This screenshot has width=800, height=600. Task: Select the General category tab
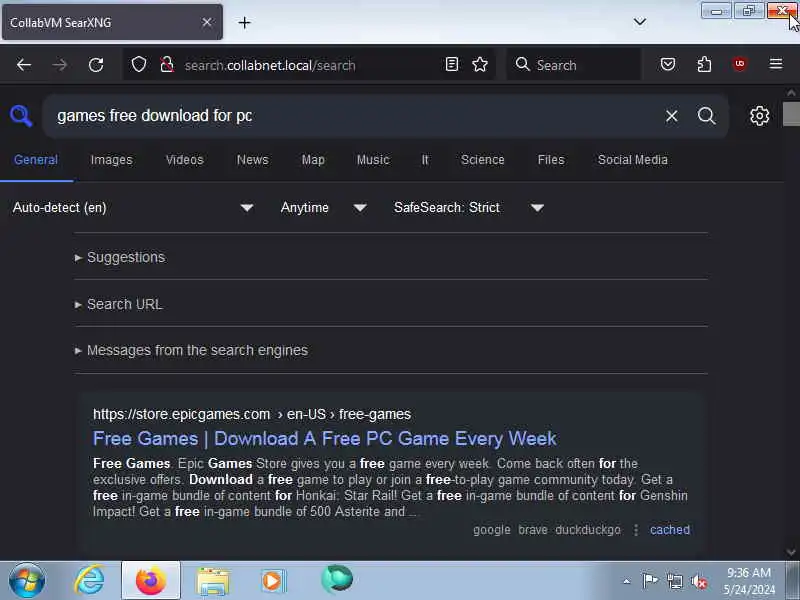36,160
